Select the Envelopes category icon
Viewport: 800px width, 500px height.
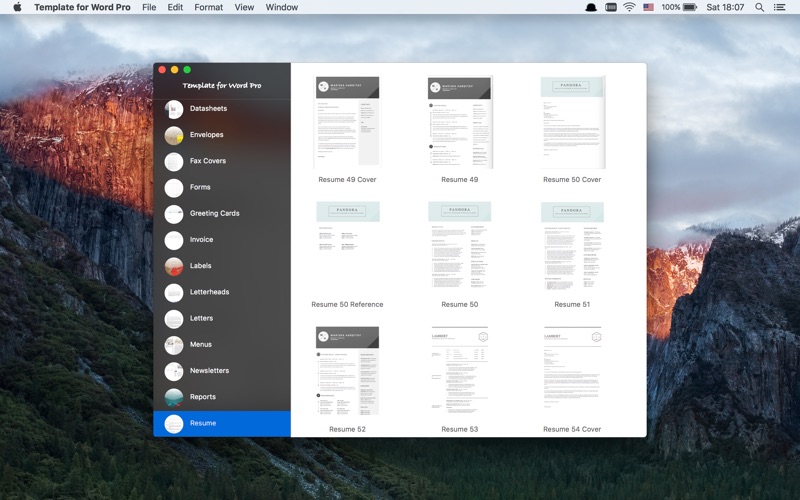click(174, 135)
